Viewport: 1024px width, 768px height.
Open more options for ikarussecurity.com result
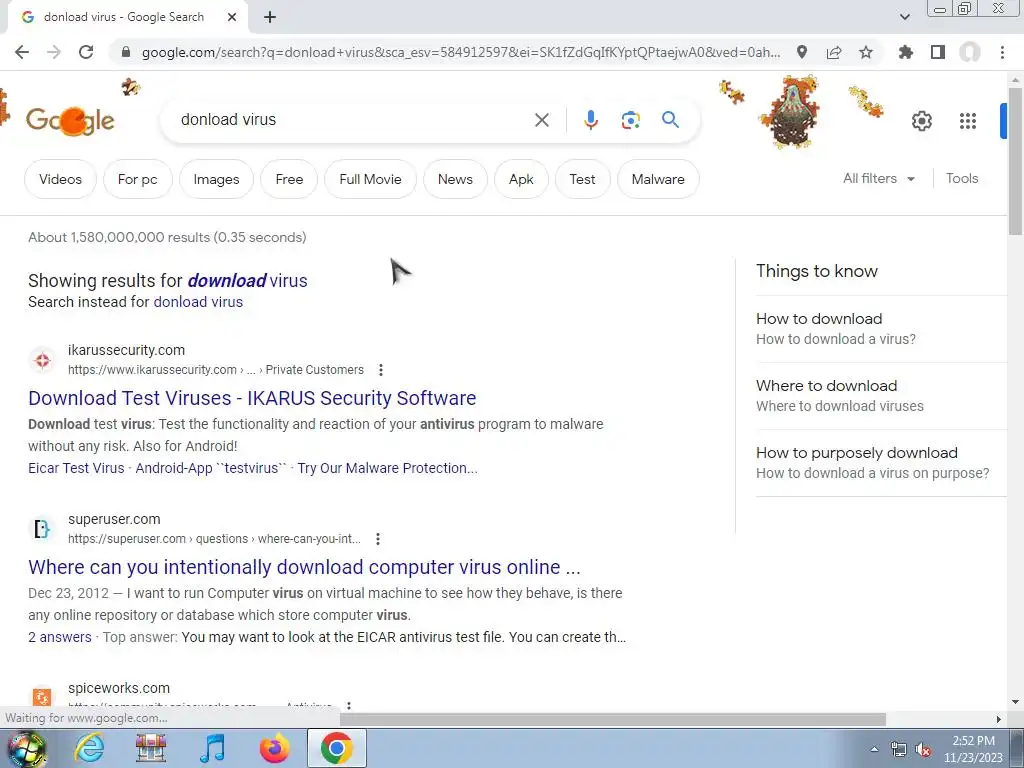click(381, 370)
